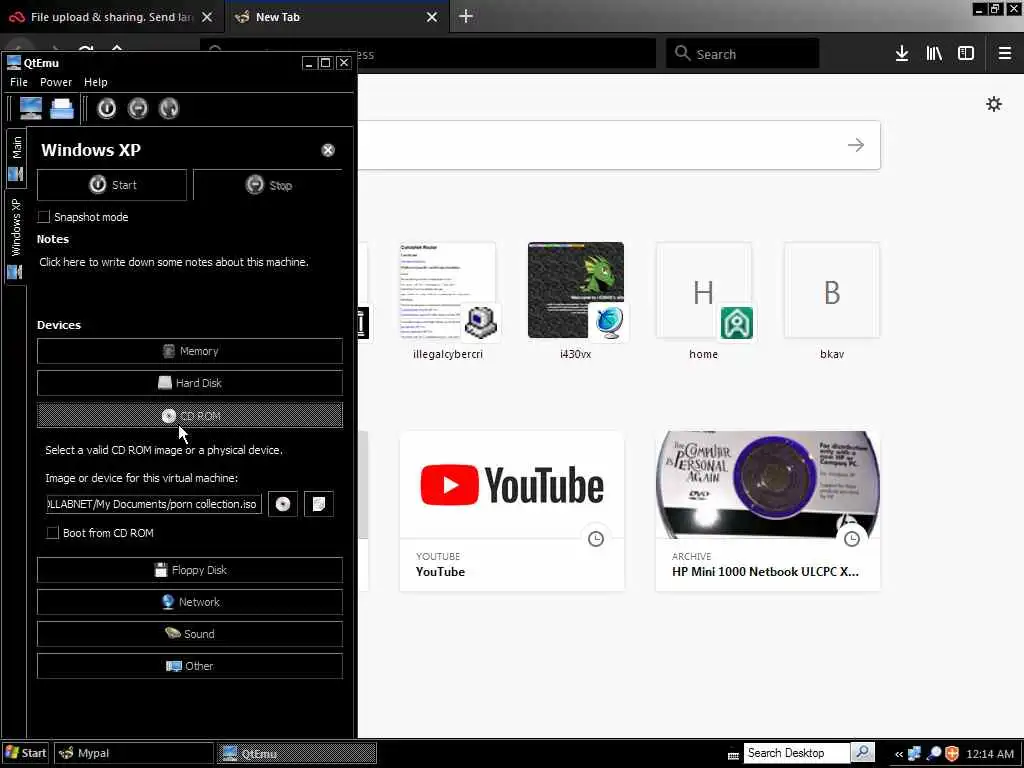This screenshot has height=768, width=1024.
Task: Expand the Floppy Disk device section
Action: [190, 570]
